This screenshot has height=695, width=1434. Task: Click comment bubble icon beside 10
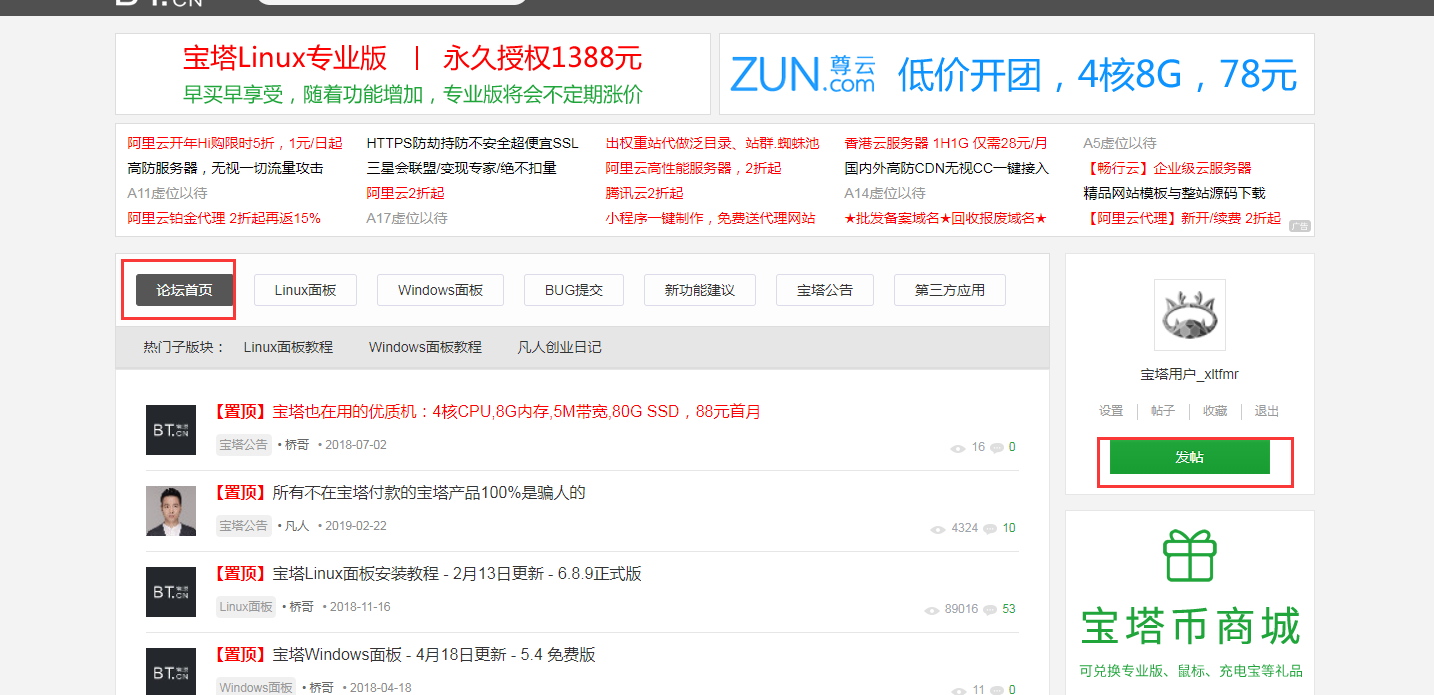[990, 528]
